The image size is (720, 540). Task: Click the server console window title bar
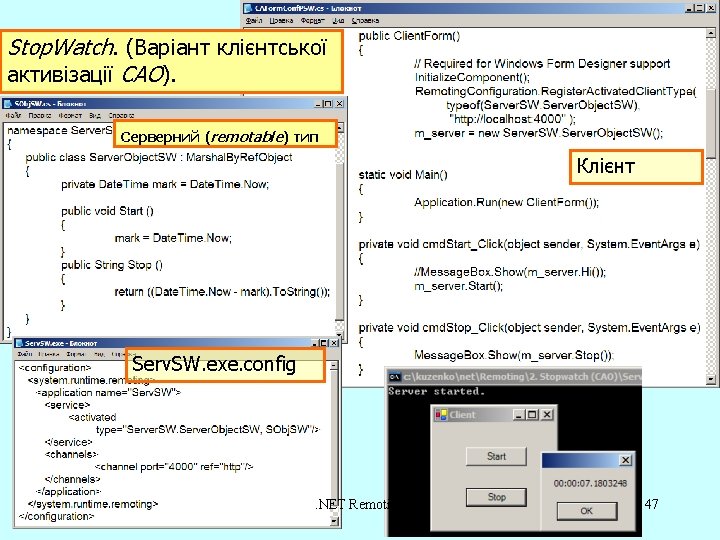tap(514, 377)
